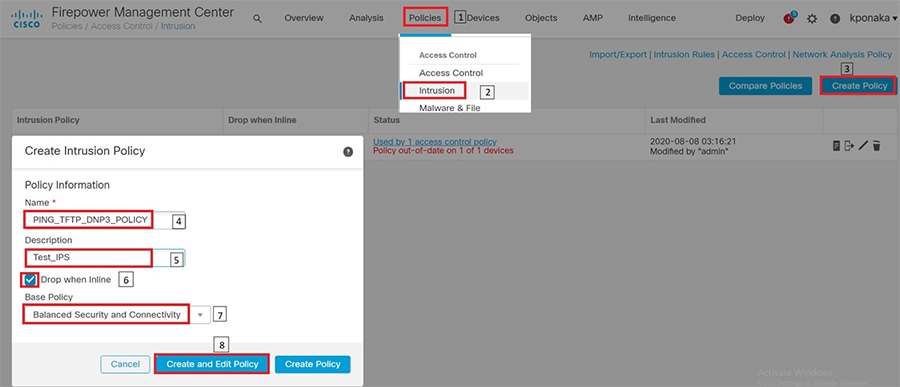The height and width of the screenshot is (387, 900).
Task: Open the search magnifier icon
Action: (x=258, y=18)
